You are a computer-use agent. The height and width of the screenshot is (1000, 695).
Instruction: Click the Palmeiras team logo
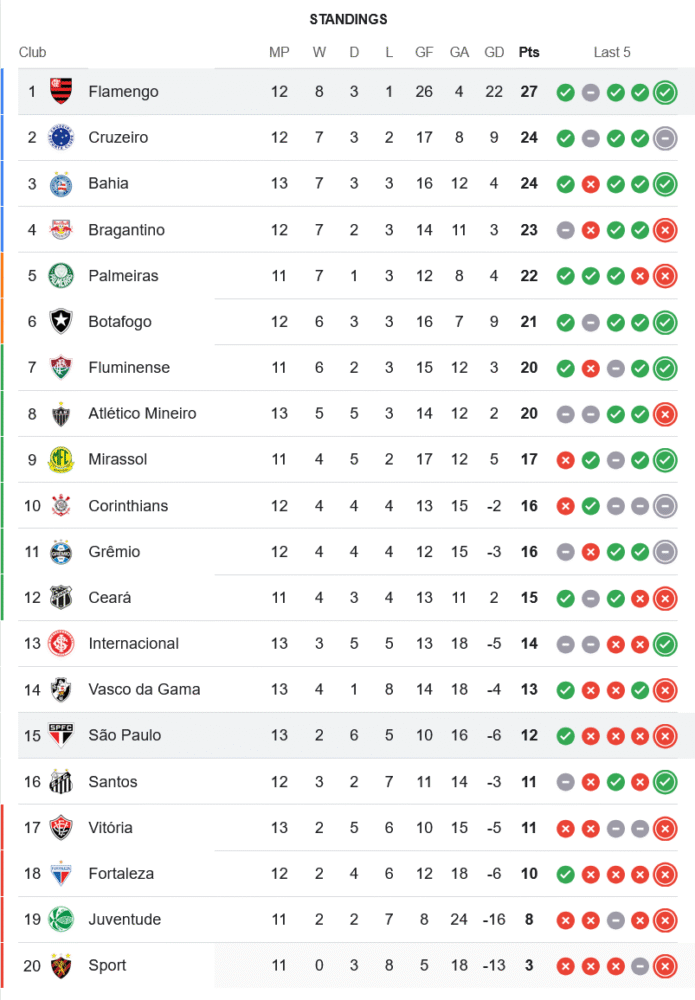click(61, 276)
